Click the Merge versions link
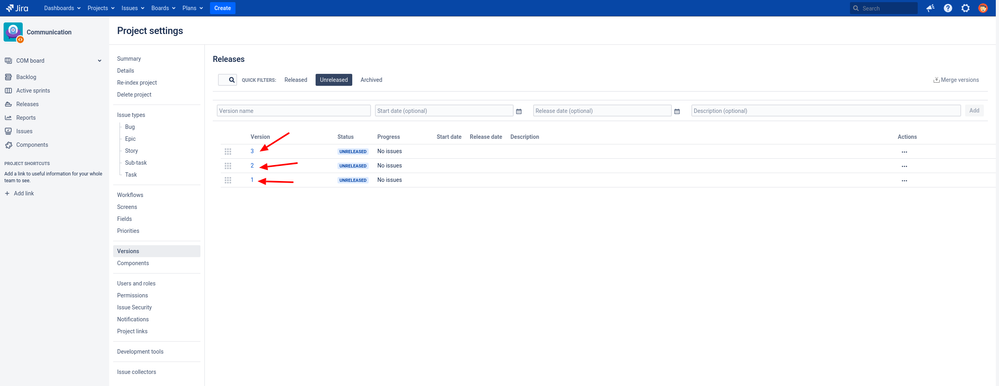This screenshot has width=999, height=386. 956,80
